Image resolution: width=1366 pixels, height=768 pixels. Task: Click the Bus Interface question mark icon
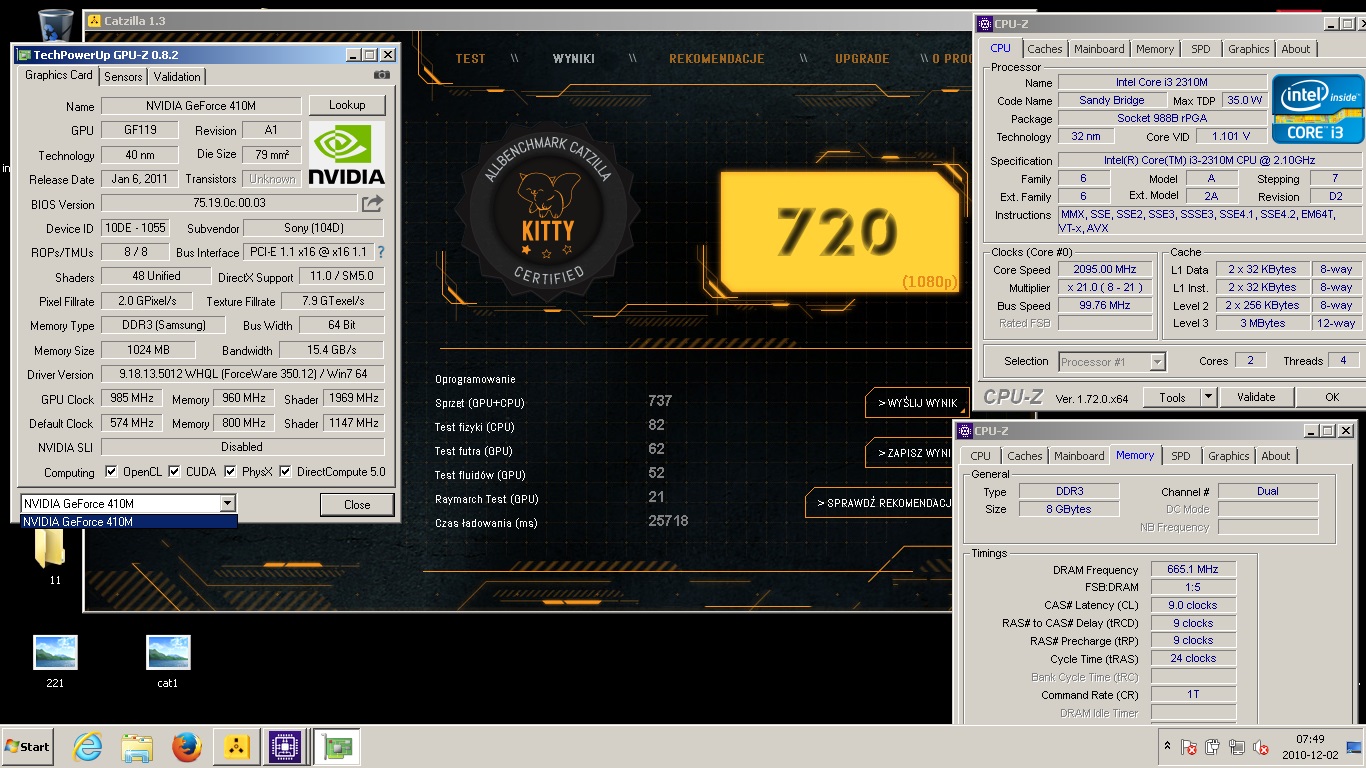380,252
